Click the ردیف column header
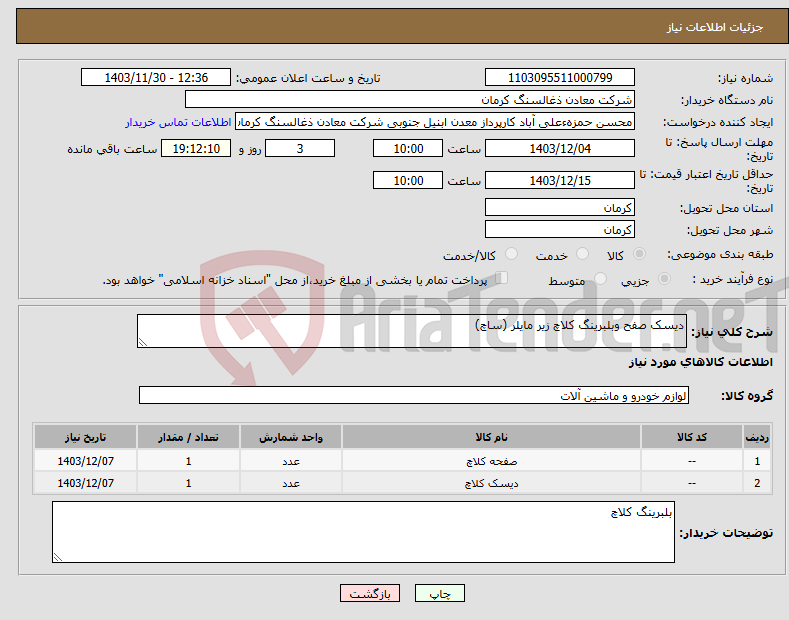The height and width of the screenshot is (620, 789). 757,437
